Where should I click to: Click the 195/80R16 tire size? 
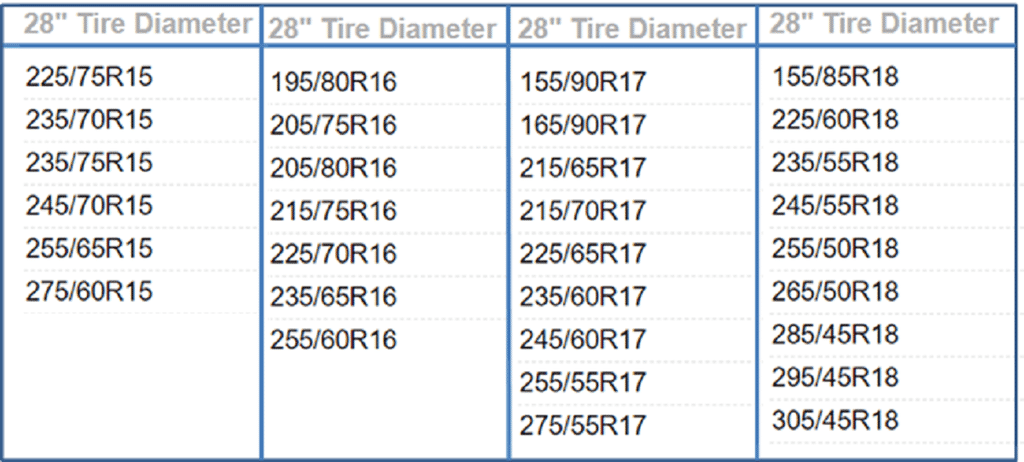click(x=334, y=83)
